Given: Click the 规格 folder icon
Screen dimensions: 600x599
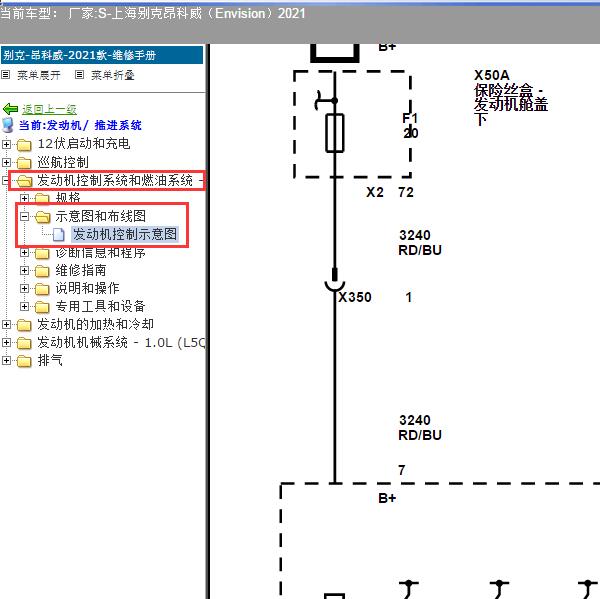Looking at the screenshot, I should coord(42,198).
